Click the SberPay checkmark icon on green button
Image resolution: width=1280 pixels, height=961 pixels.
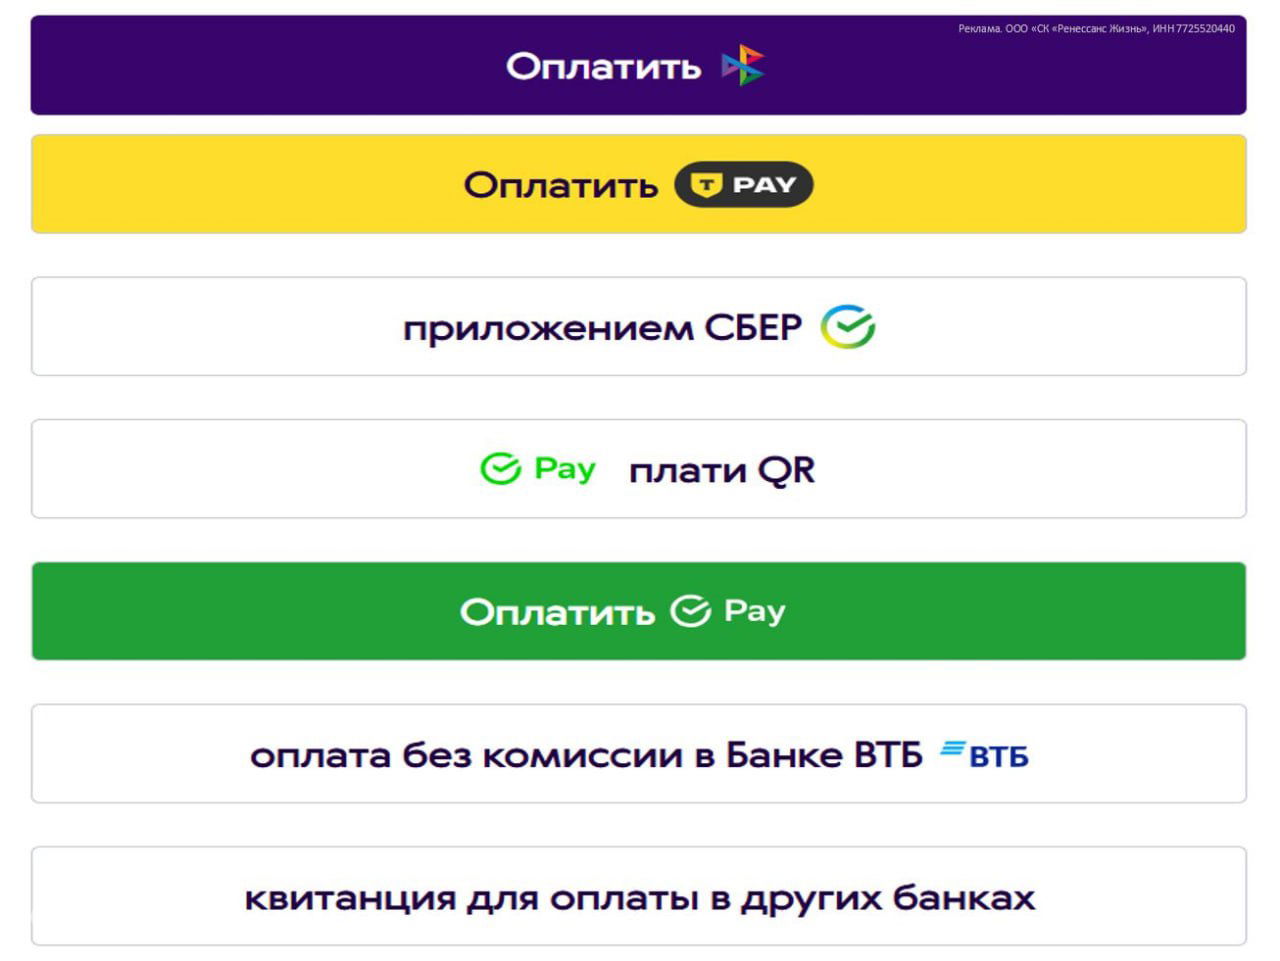pyautogui.click(x=688, y=609)
